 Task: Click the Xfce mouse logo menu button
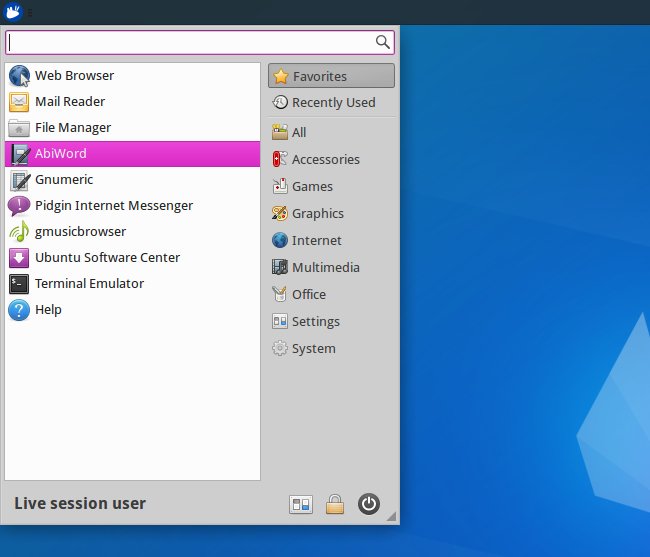(x=12, y=12)
